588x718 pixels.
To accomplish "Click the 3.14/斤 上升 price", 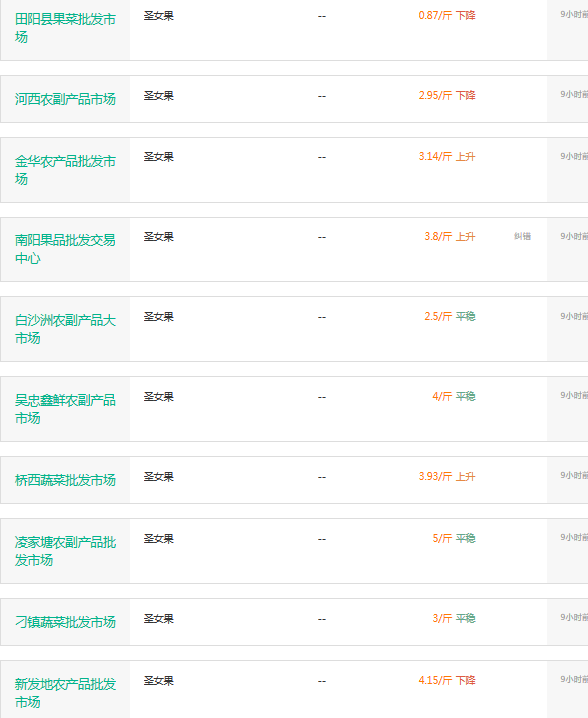I will [x=447, y=157].
